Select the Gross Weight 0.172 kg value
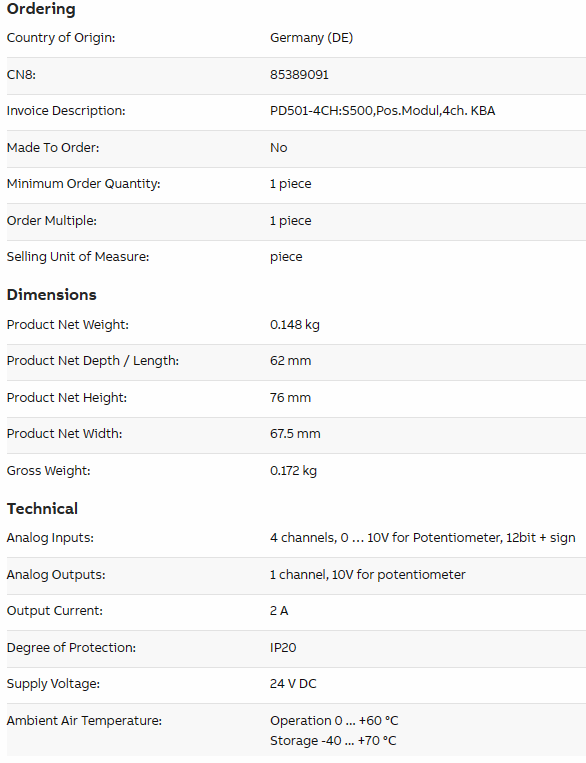The image size is (586, 763). click(x=293, y=471)
